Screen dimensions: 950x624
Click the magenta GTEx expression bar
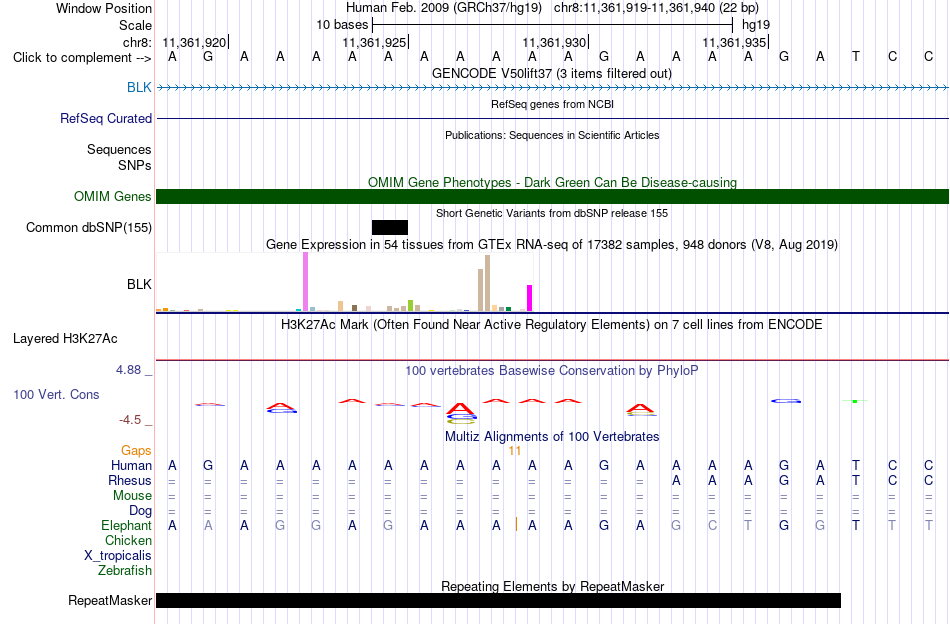530,298
